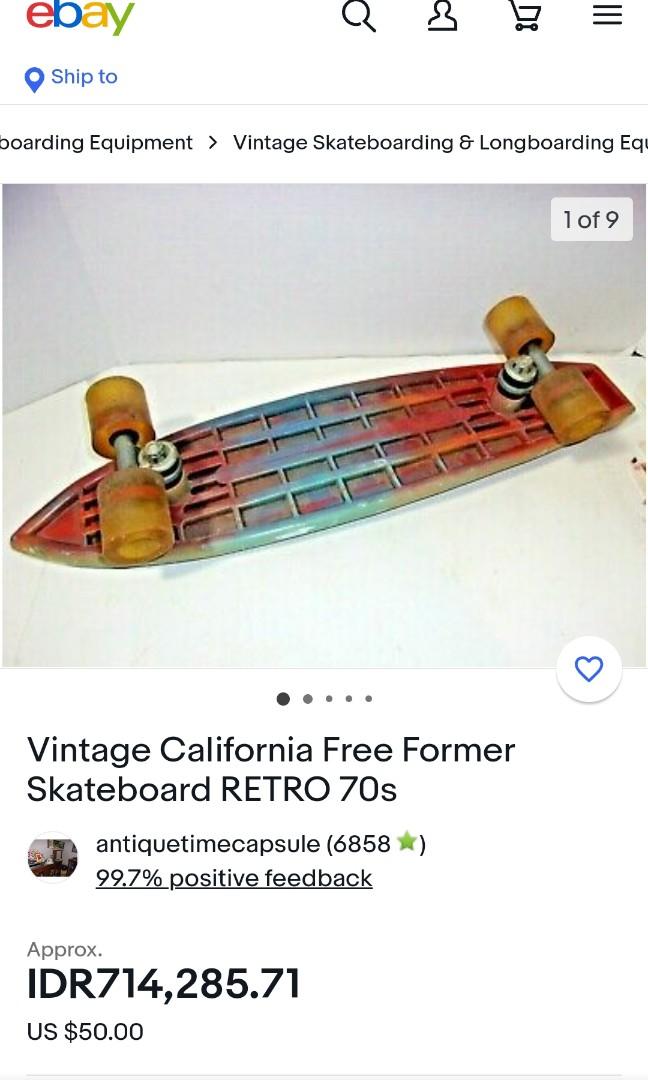Open boarding Equipment breadcrumb category

(96, 143)
